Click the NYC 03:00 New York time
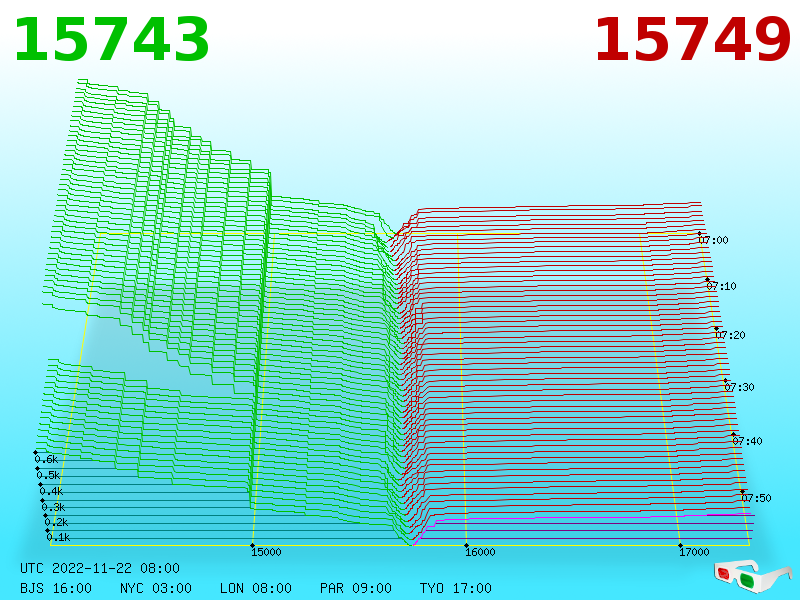The height and width of the screenshot is (600, 800). click(x=156, y=588)
